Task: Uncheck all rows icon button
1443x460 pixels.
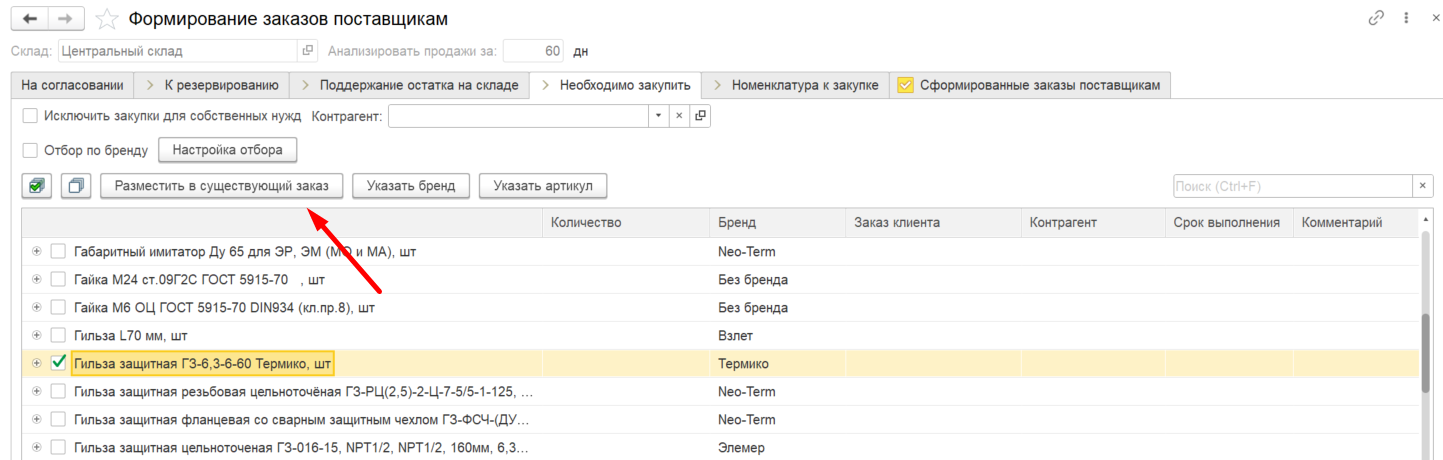Action: [76, 185]
